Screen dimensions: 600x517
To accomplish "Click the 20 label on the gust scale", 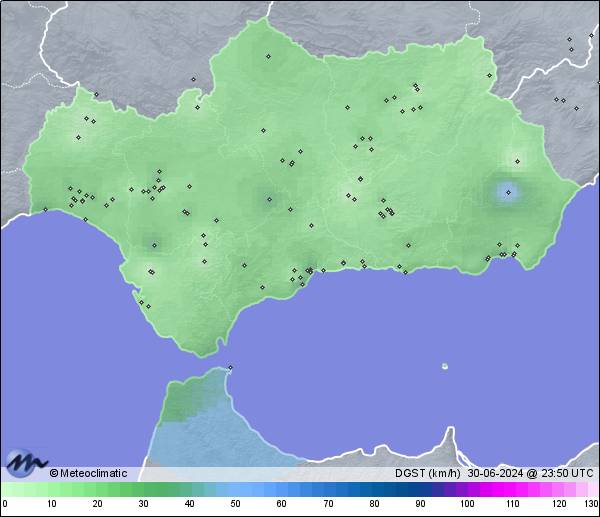I will tap(98, 504).
